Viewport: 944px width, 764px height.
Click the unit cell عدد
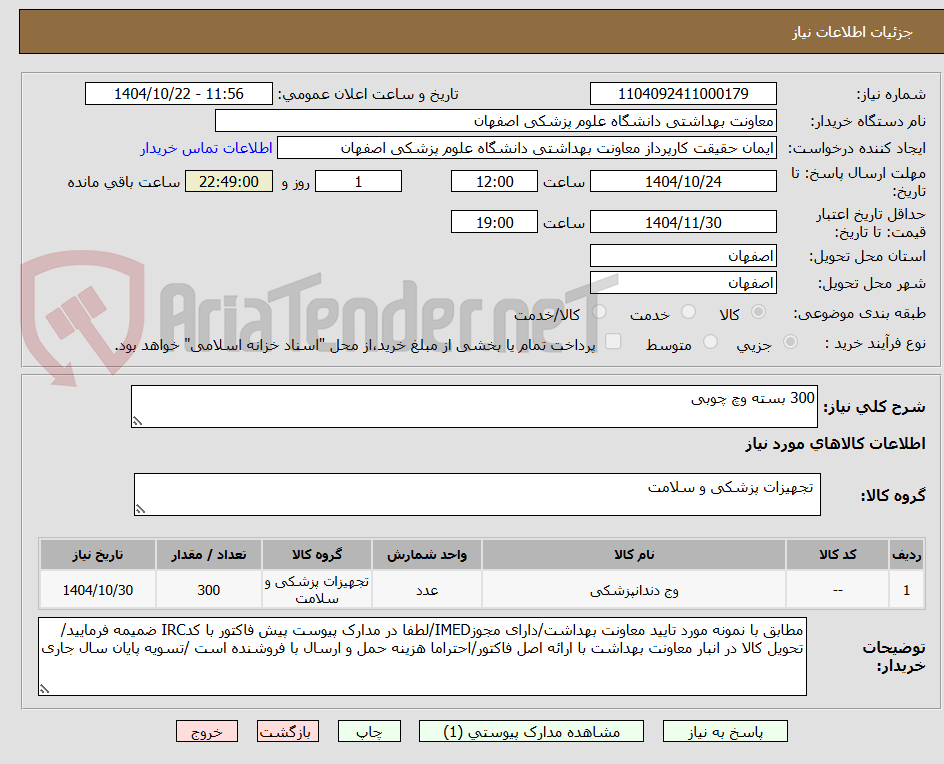point(427,590)
